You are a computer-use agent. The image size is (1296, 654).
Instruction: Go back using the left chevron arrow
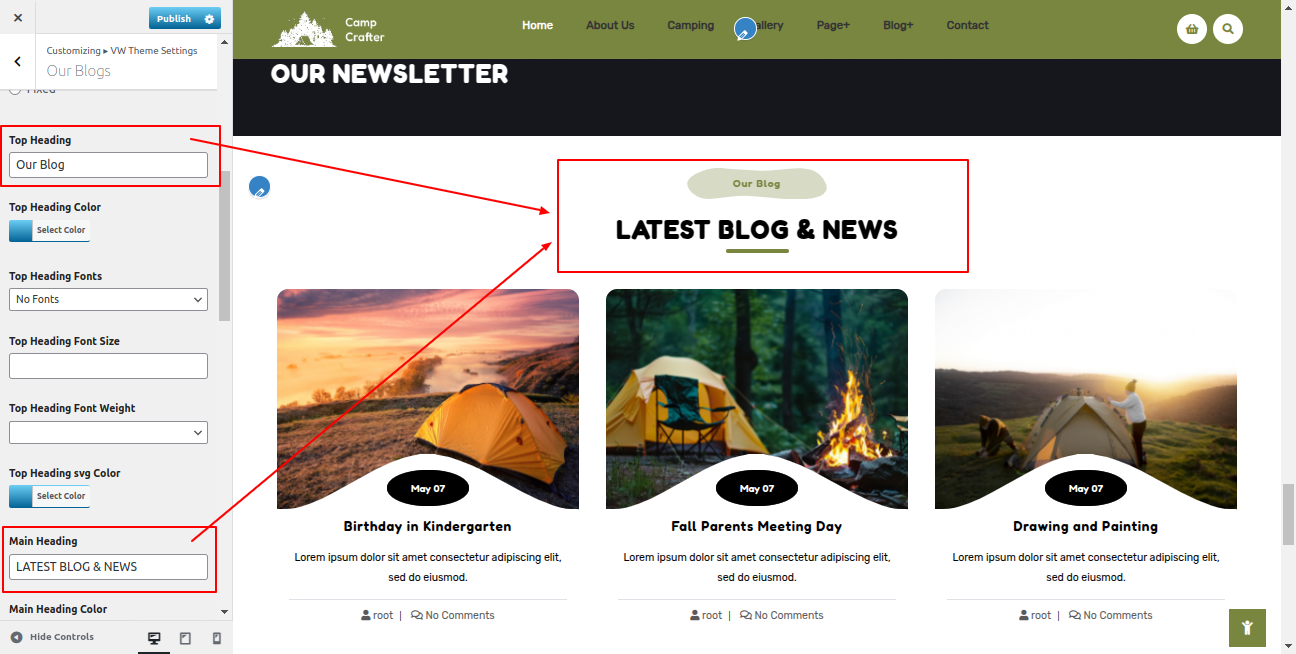(x=18, y=61)
